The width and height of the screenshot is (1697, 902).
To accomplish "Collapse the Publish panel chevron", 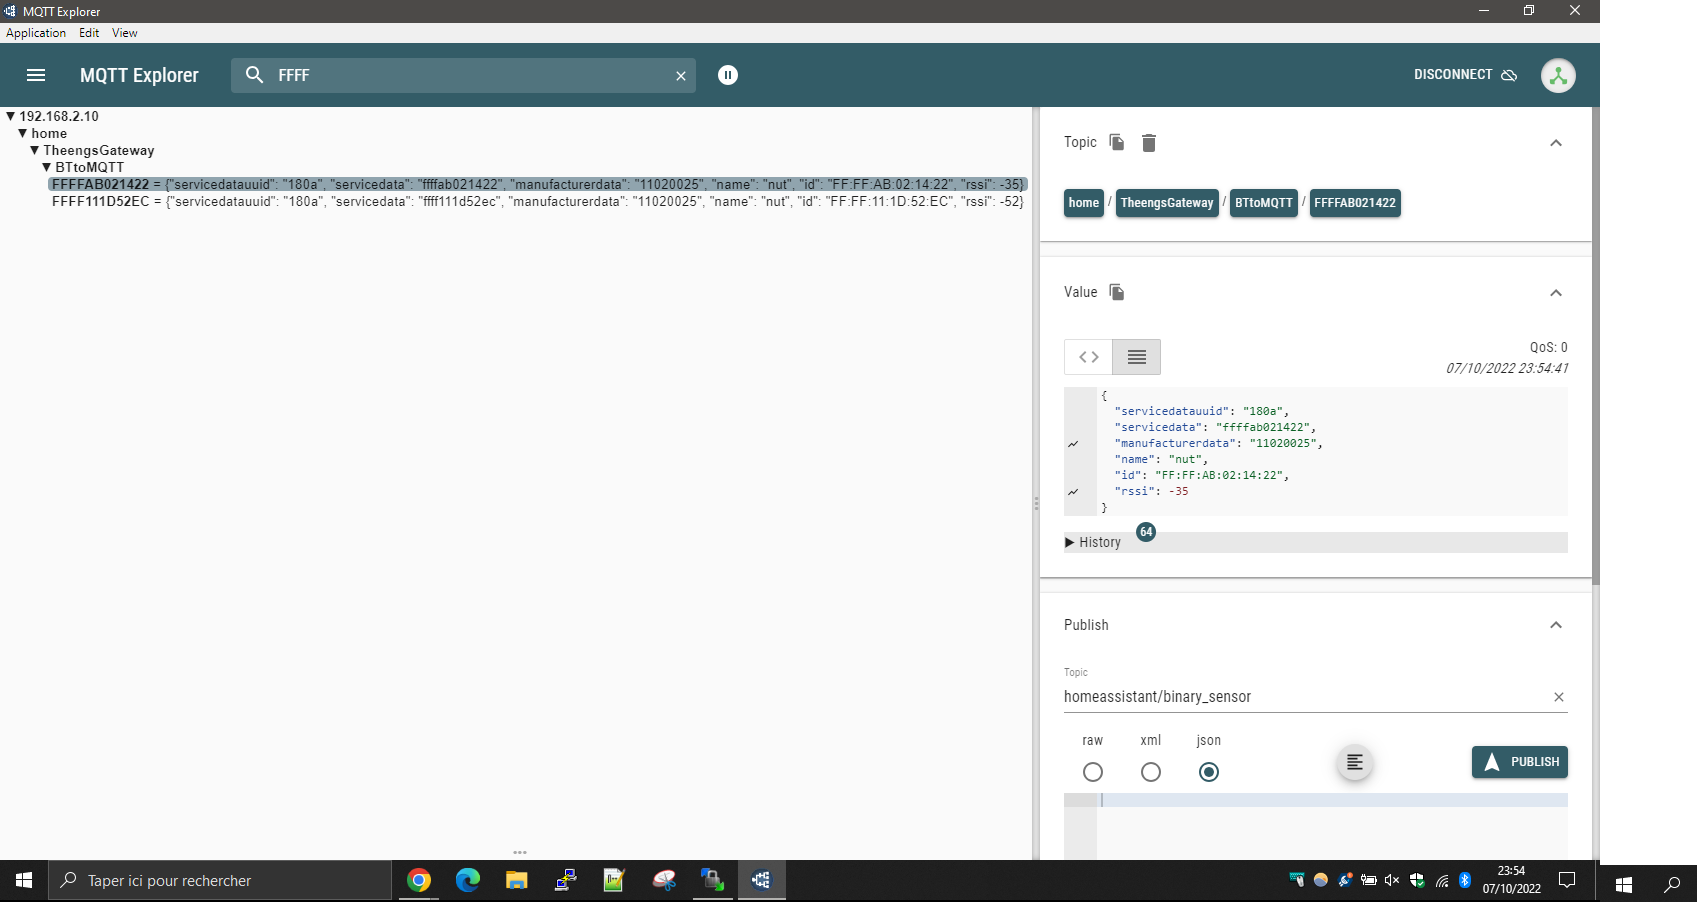I will tap(1555, 625).
